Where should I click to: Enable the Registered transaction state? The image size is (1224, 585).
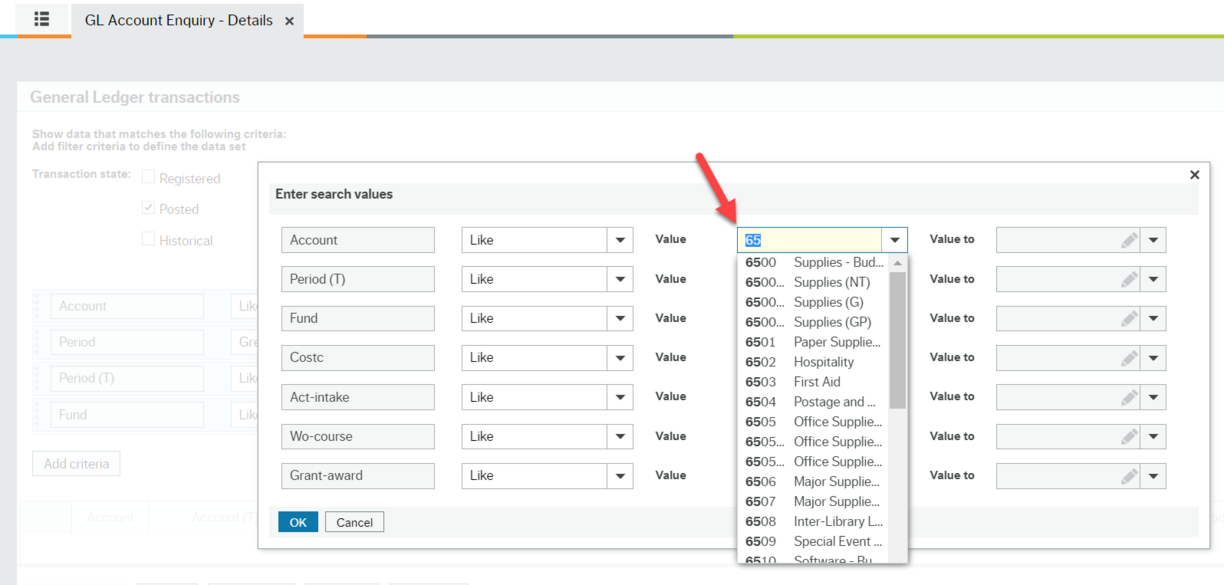pos(148,177)
